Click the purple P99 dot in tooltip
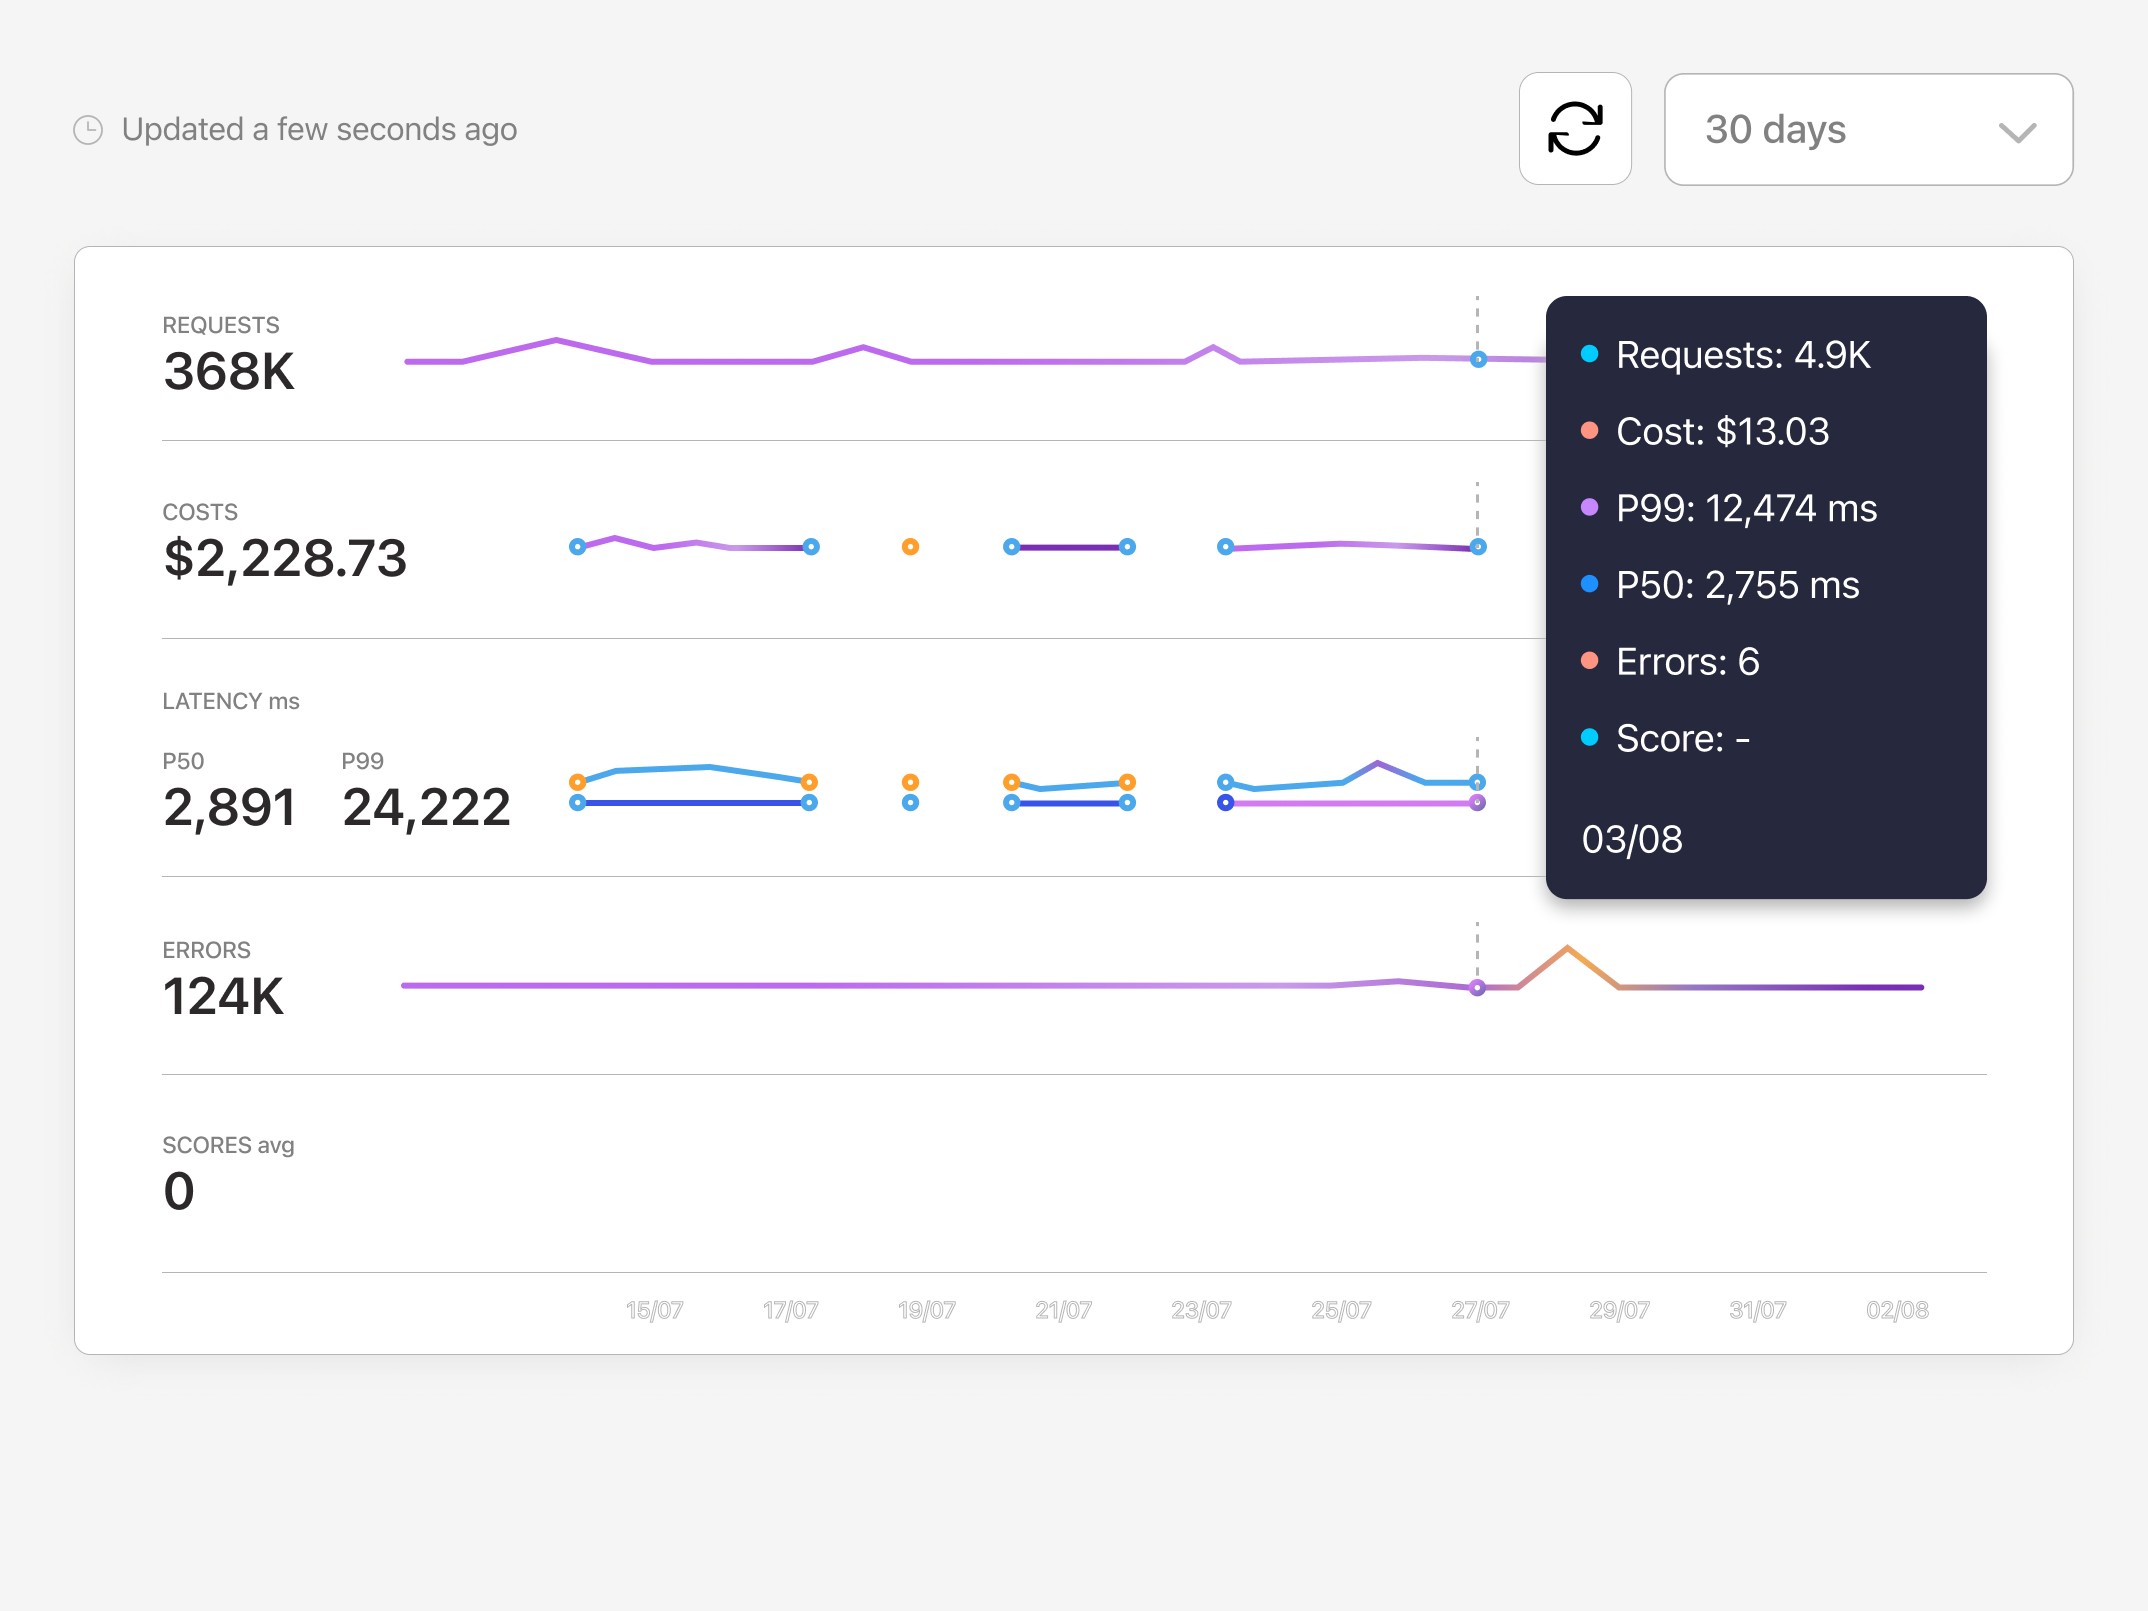 point(1589,507)
